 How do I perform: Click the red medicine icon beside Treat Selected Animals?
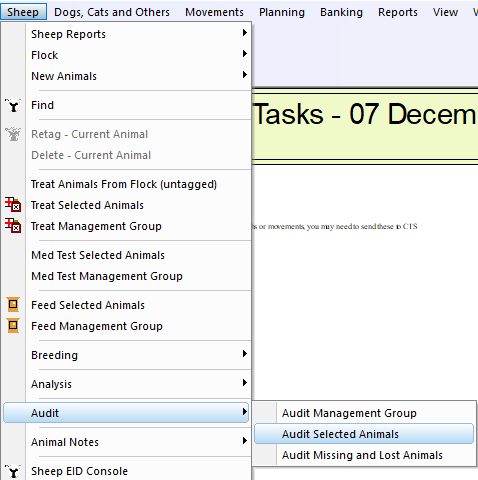click(13, 205)
